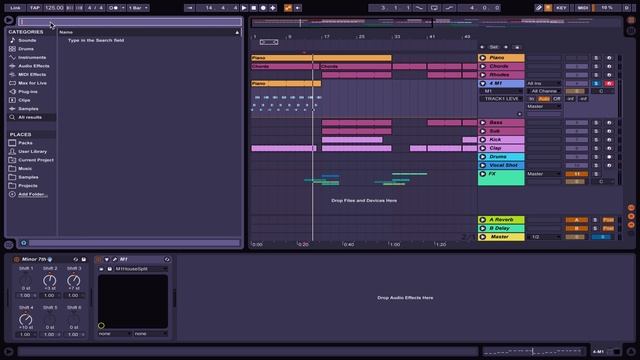Toggle the MIDI Arrangement Overdub plus button

pos(273,8)
